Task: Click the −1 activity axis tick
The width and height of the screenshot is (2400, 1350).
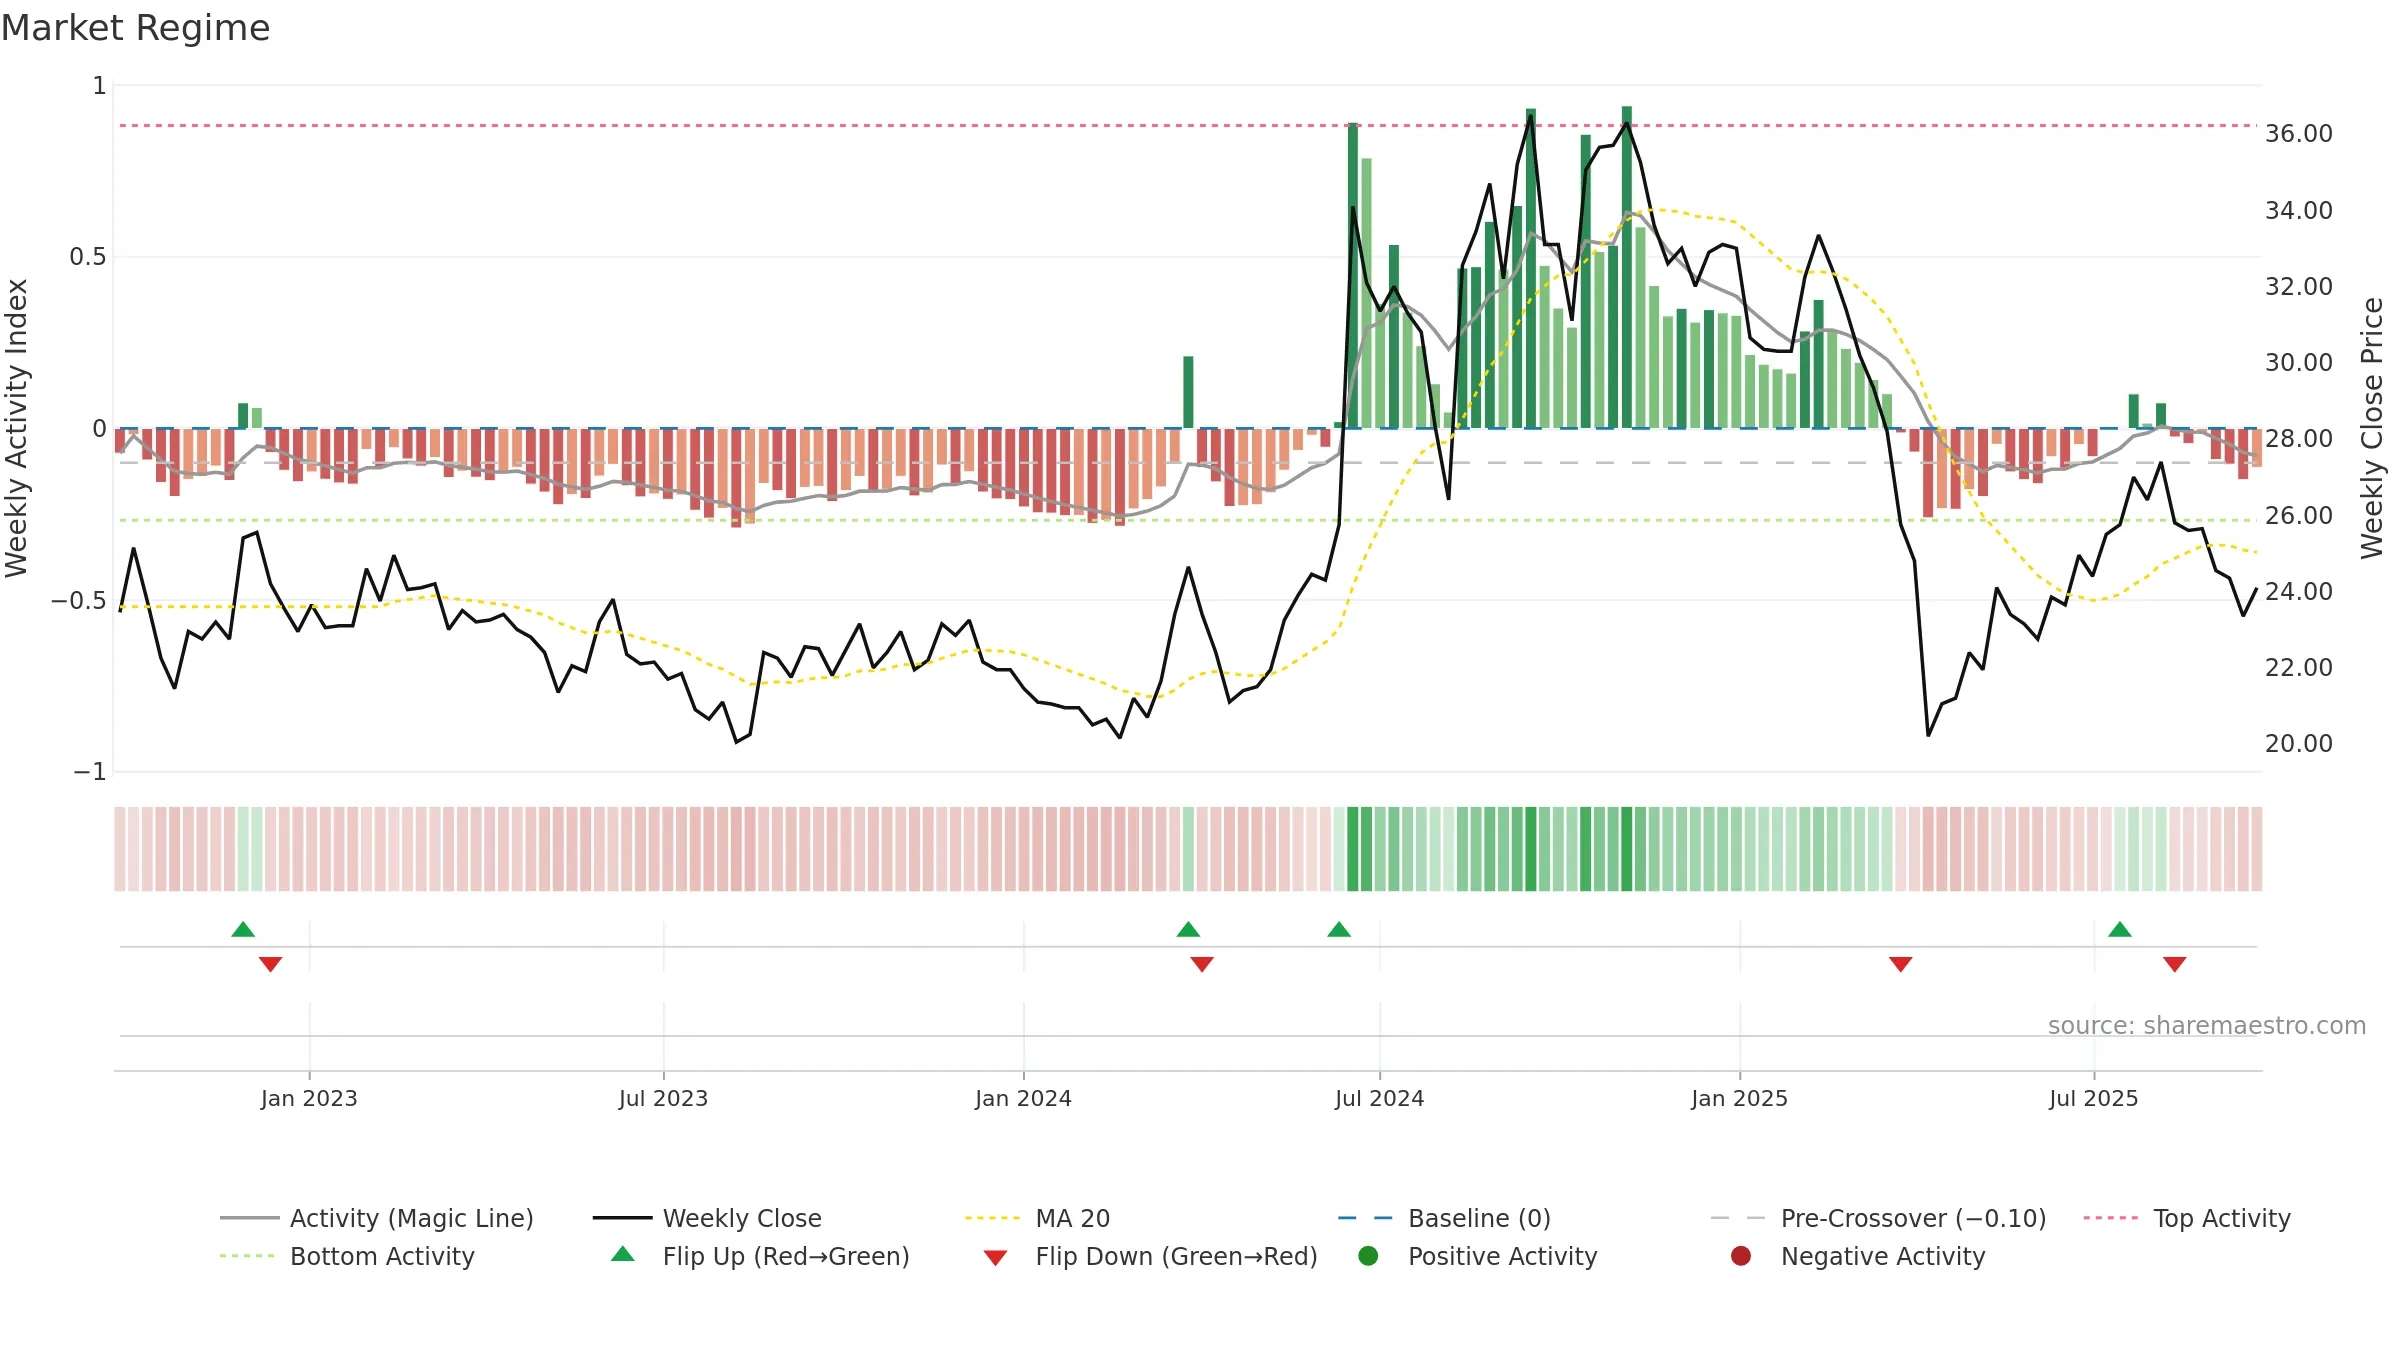Action: click(x=90, y=772)
